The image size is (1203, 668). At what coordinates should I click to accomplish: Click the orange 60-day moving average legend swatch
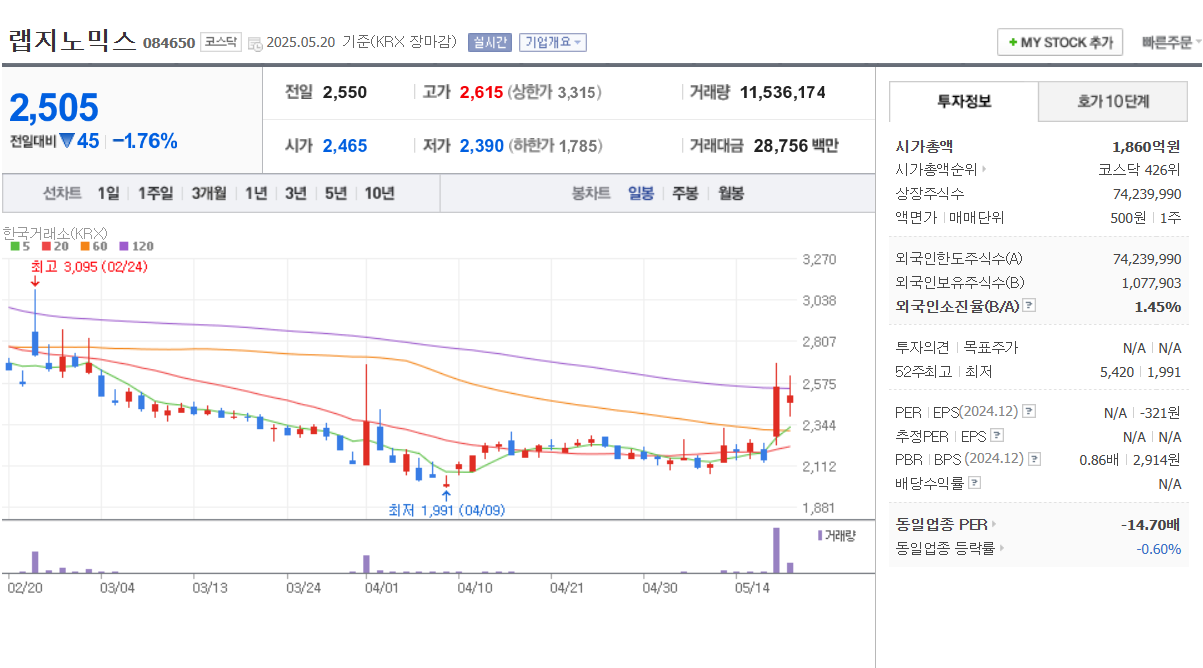[x=84, y=245]
